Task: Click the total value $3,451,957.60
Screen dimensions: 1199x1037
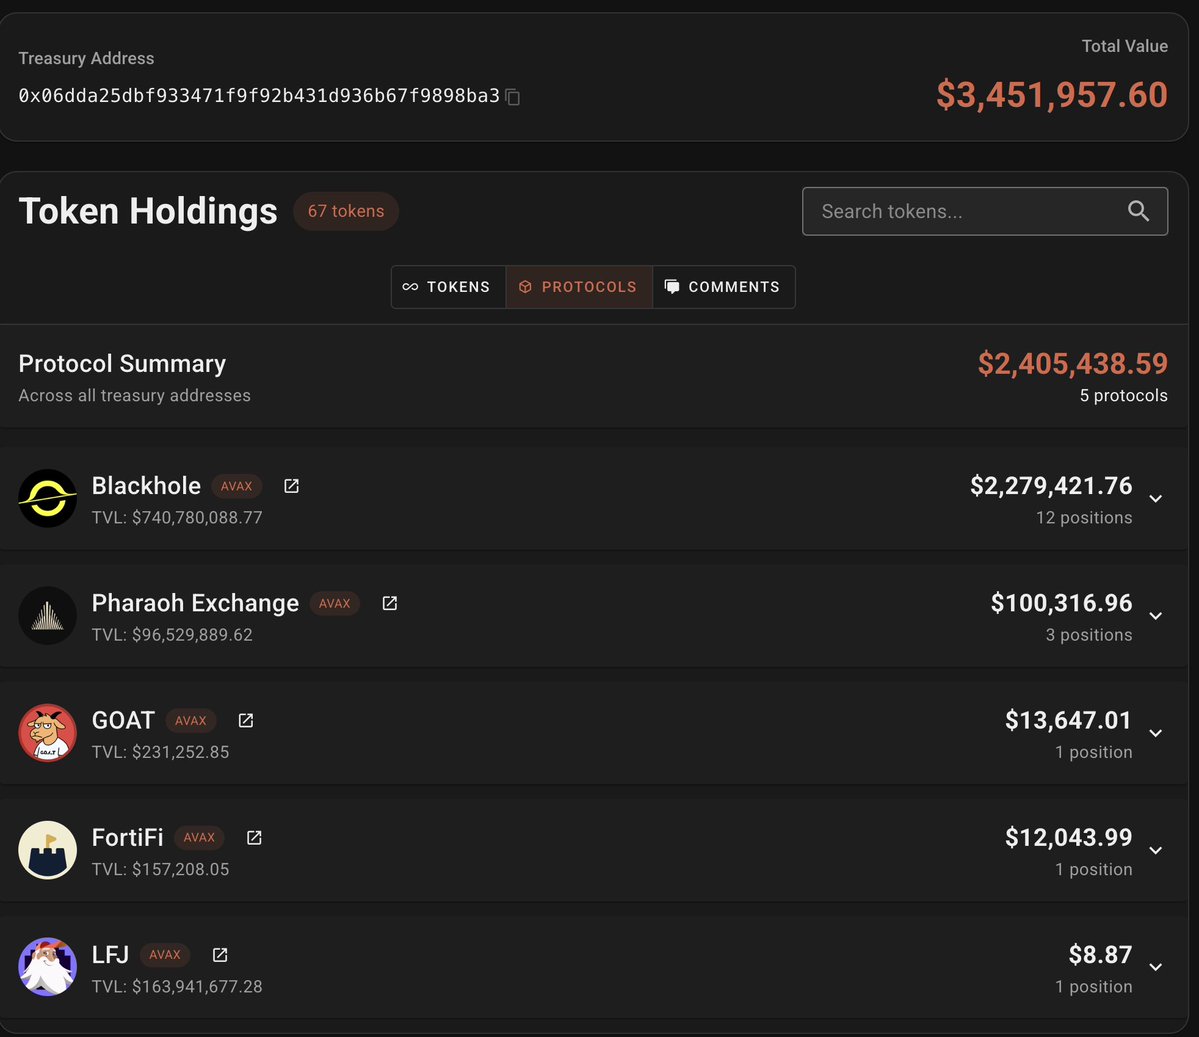Action: click(1051, 95)
